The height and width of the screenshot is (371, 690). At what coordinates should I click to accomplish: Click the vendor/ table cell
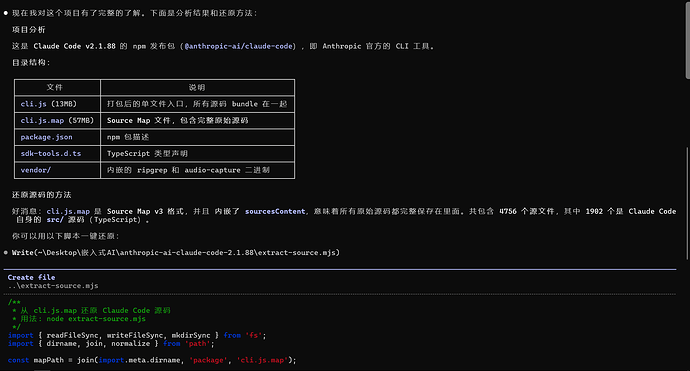[58, 170]
